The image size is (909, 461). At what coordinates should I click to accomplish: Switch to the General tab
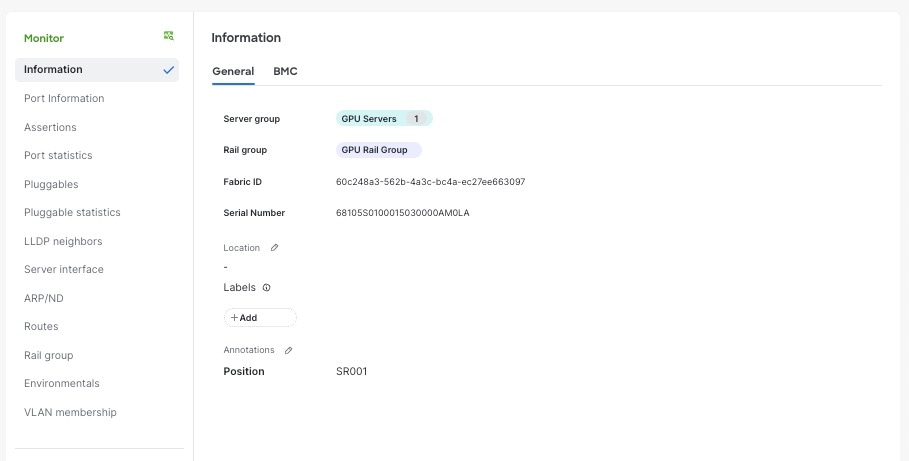233,71
